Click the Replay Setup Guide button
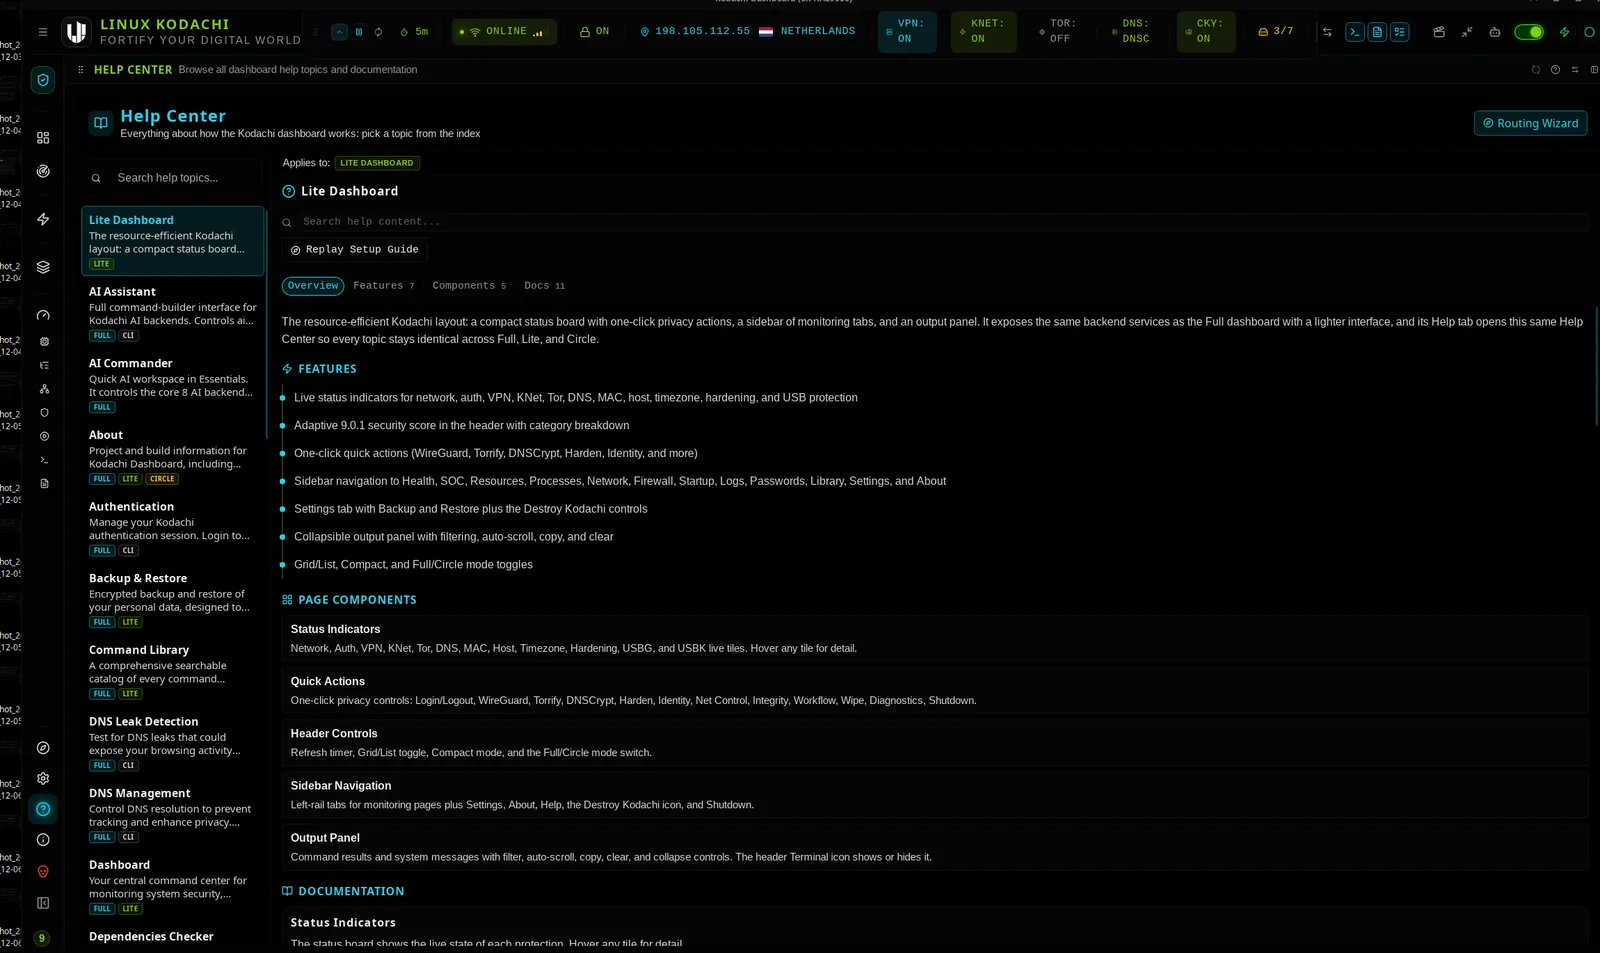Viewport: 1600px width, 953px height. coord(354,250)
